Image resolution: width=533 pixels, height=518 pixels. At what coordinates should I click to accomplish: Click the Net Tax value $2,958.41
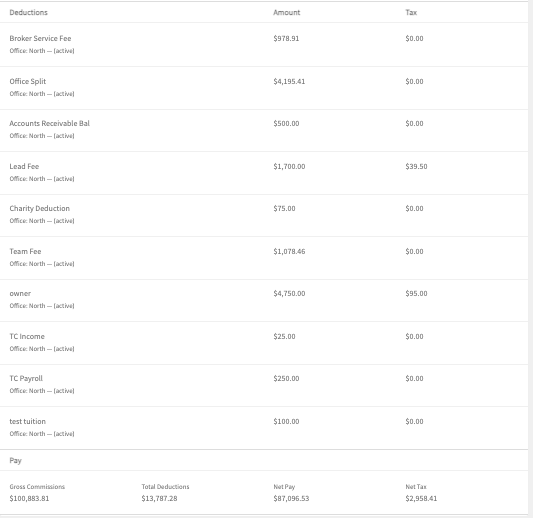pos(421,499)
